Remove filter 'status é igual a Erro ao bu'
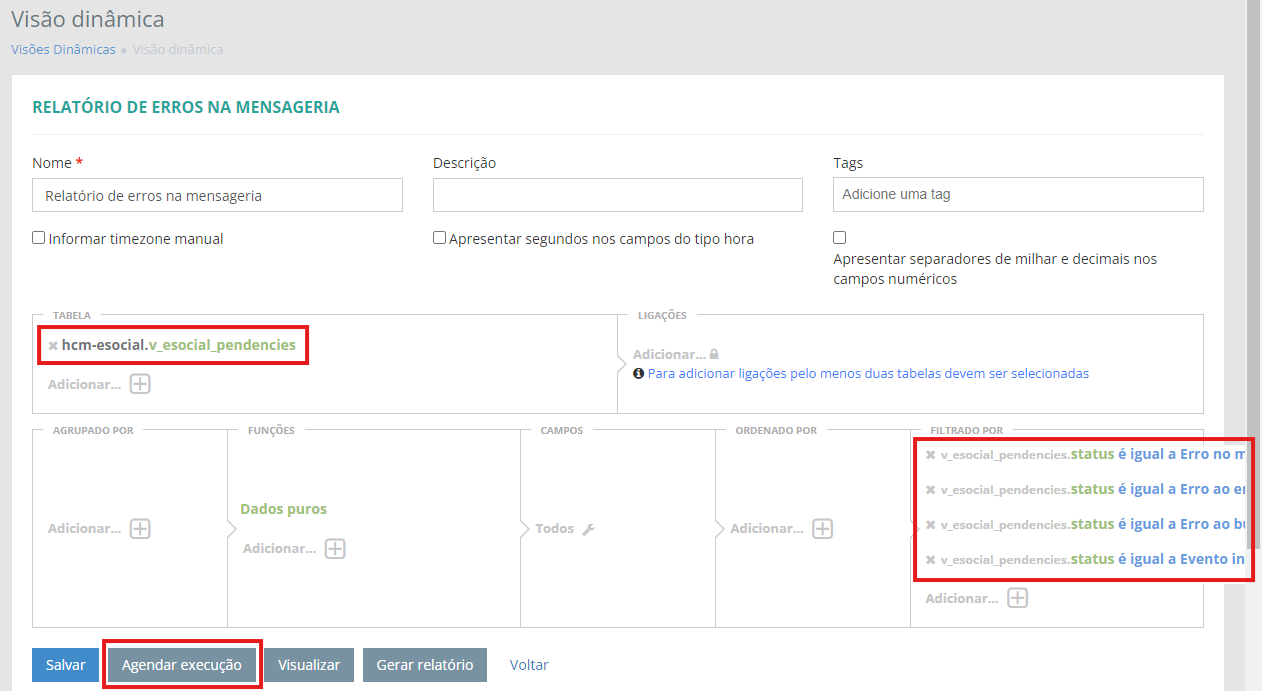The image size is (1262, 691). (931, 525)
